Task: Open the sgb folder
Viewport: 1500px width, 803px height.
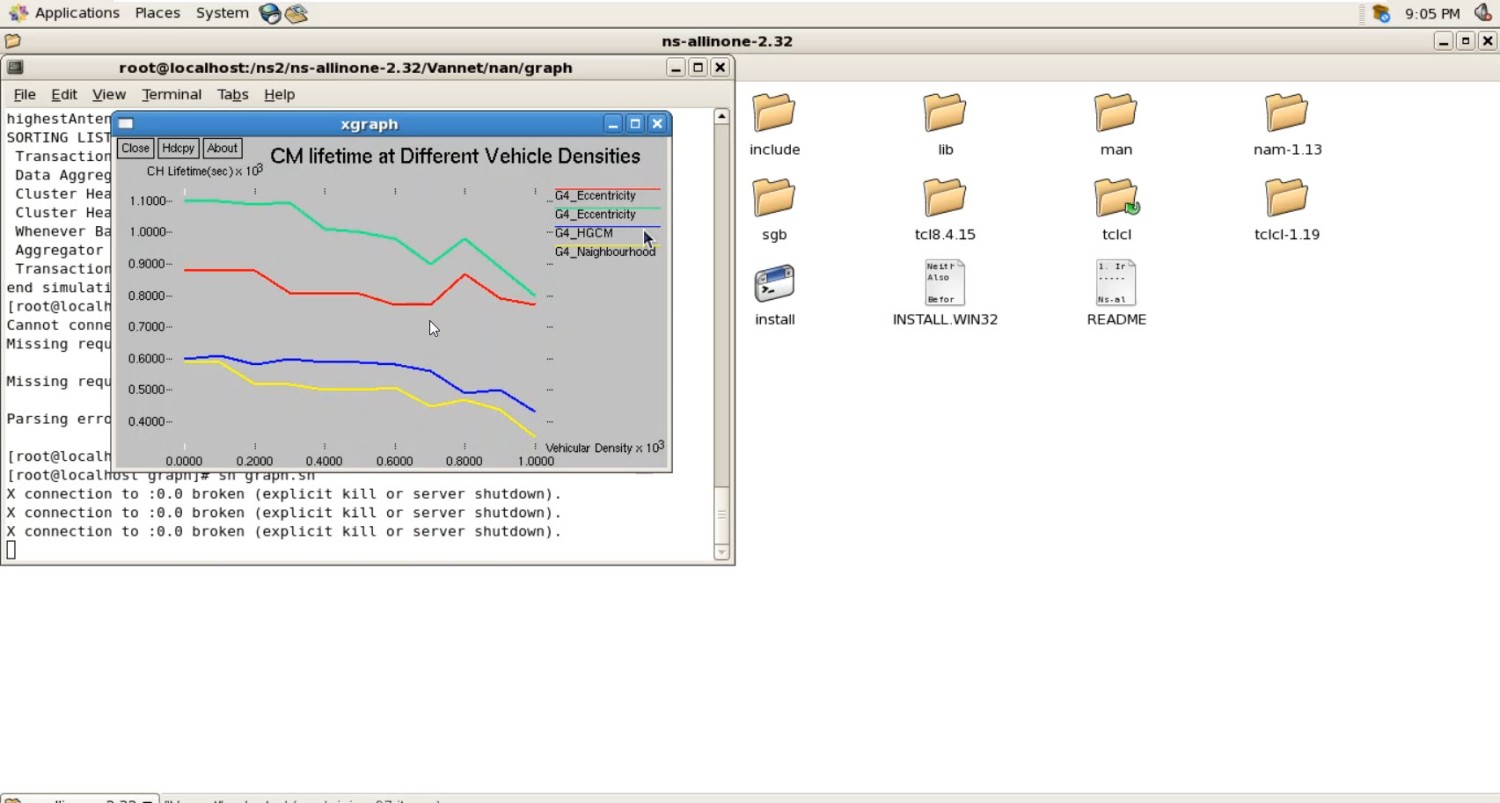Action: click(774, 198)
